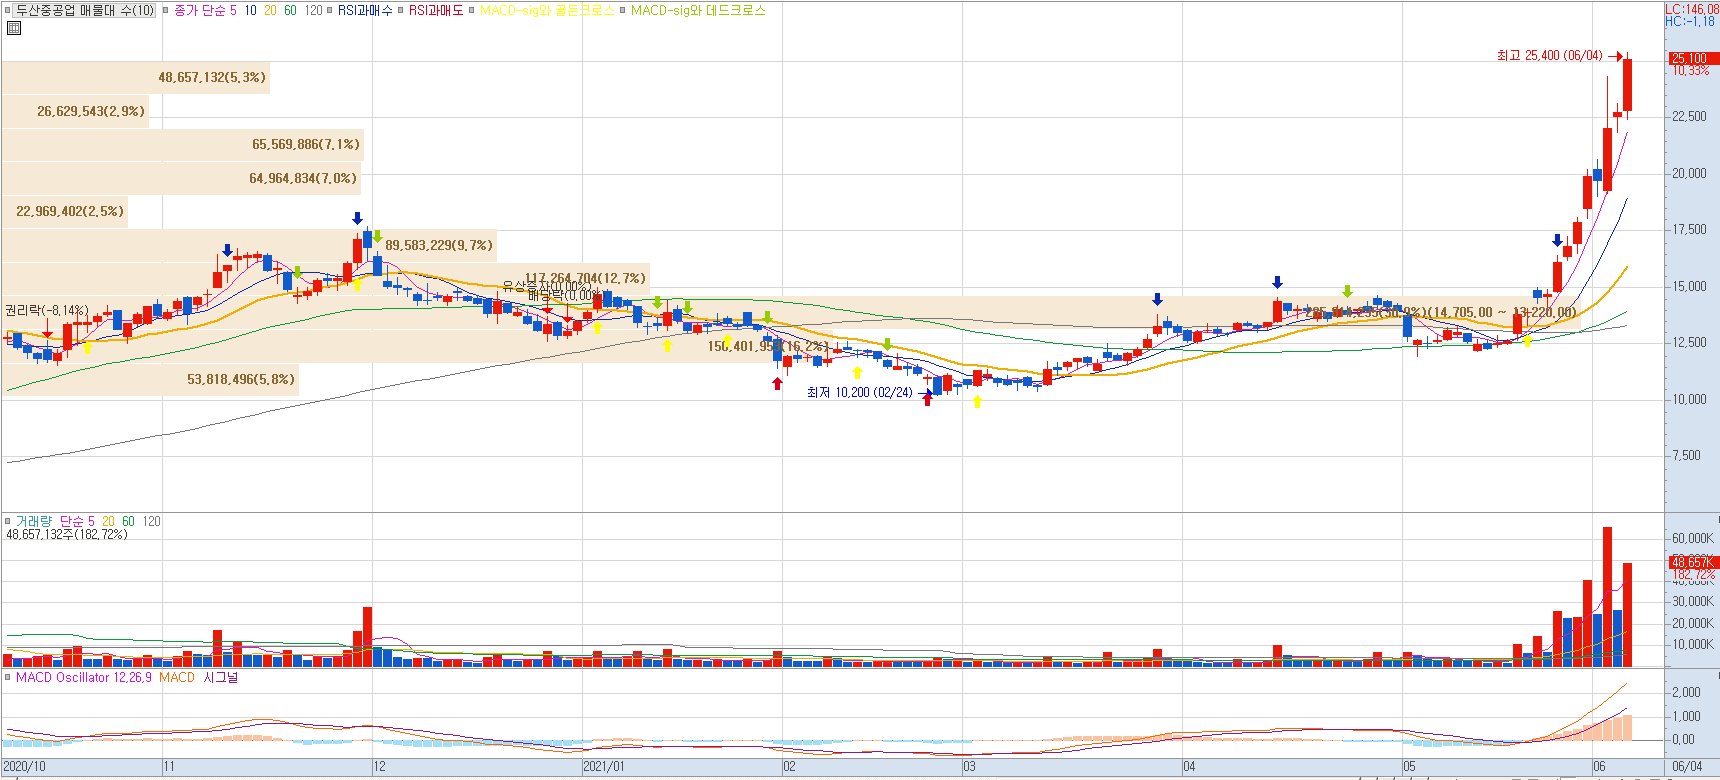Select the 최저 10,200 (02/24) low label

click(860, 392)
